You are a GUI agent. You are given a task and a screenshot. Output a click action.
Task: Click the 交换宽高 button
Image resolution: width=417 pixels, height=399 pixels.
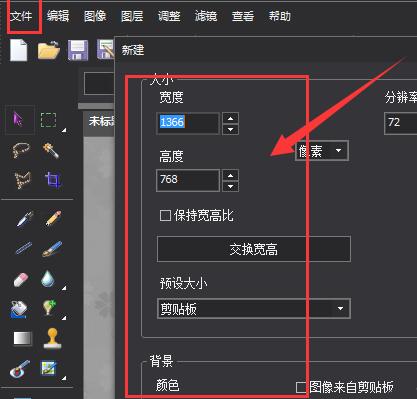click(254, 249)
